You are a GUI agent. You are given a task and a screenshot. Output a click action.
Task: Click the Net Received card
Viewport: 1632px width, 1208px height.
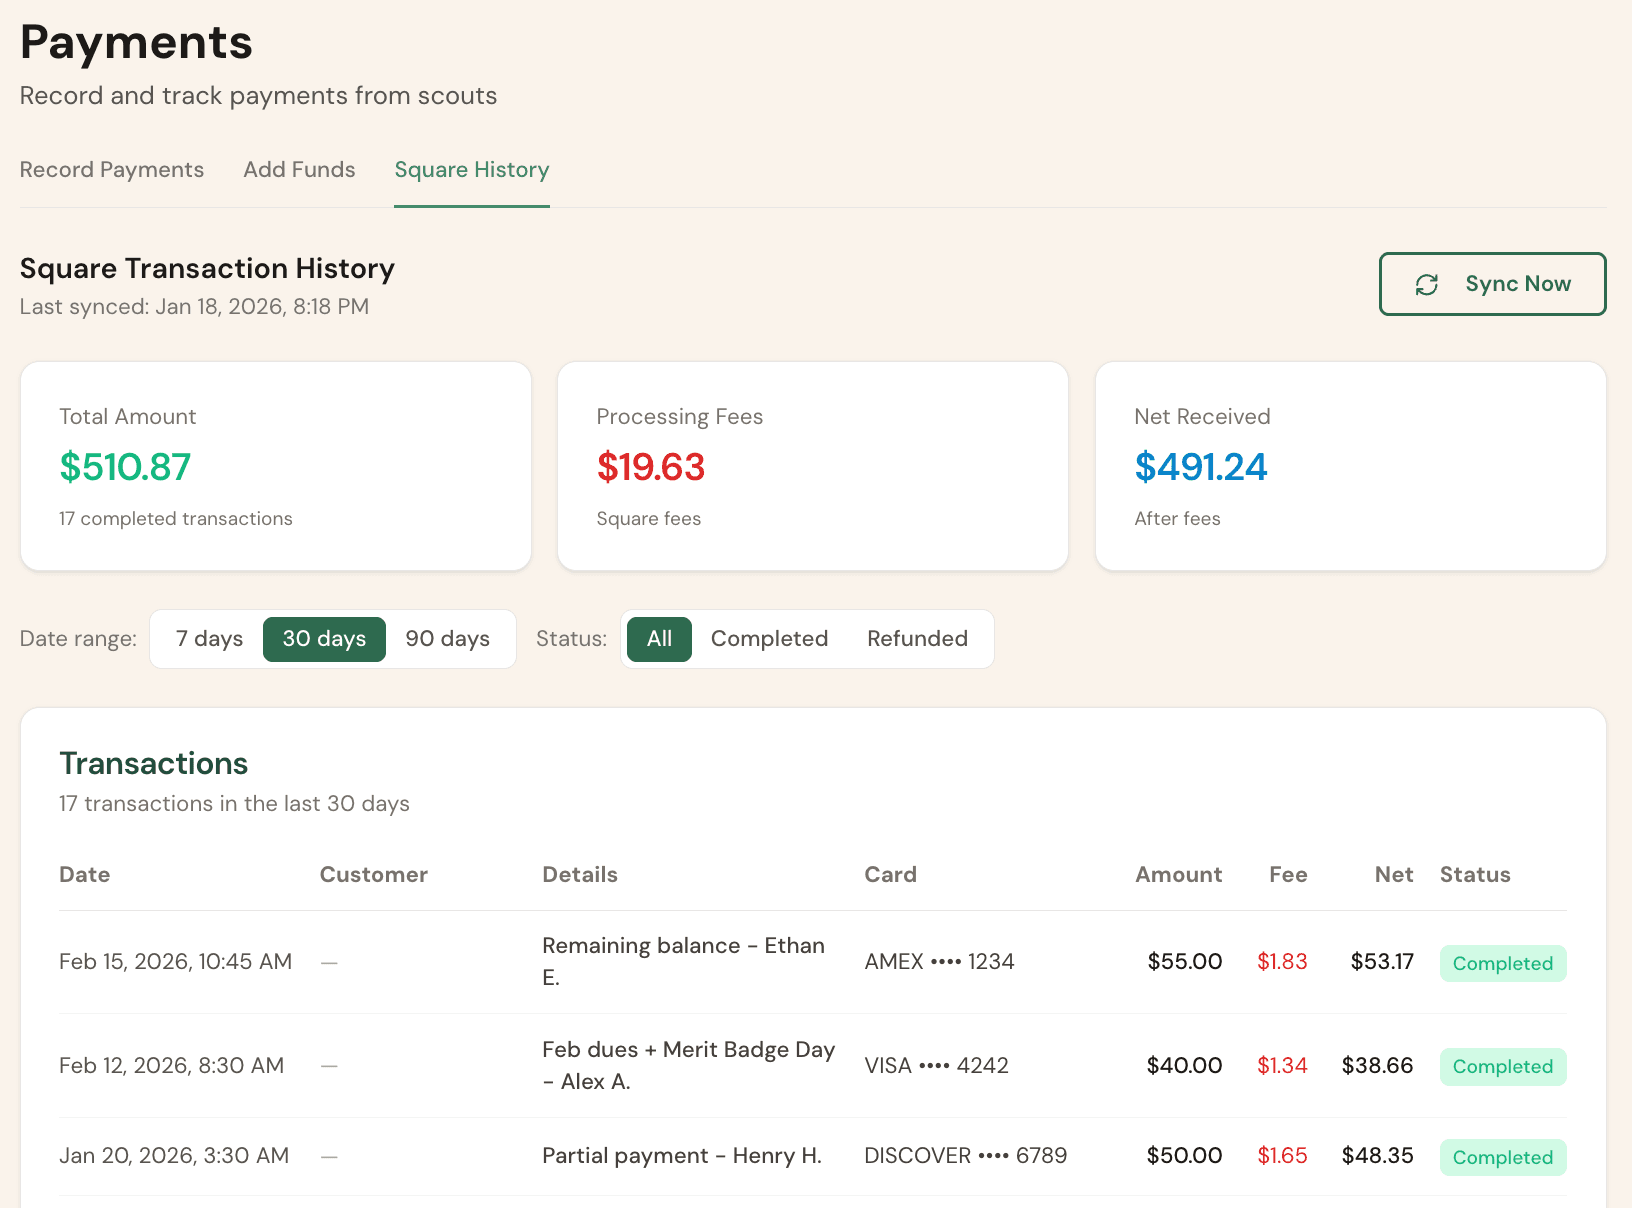point(1350,466)
